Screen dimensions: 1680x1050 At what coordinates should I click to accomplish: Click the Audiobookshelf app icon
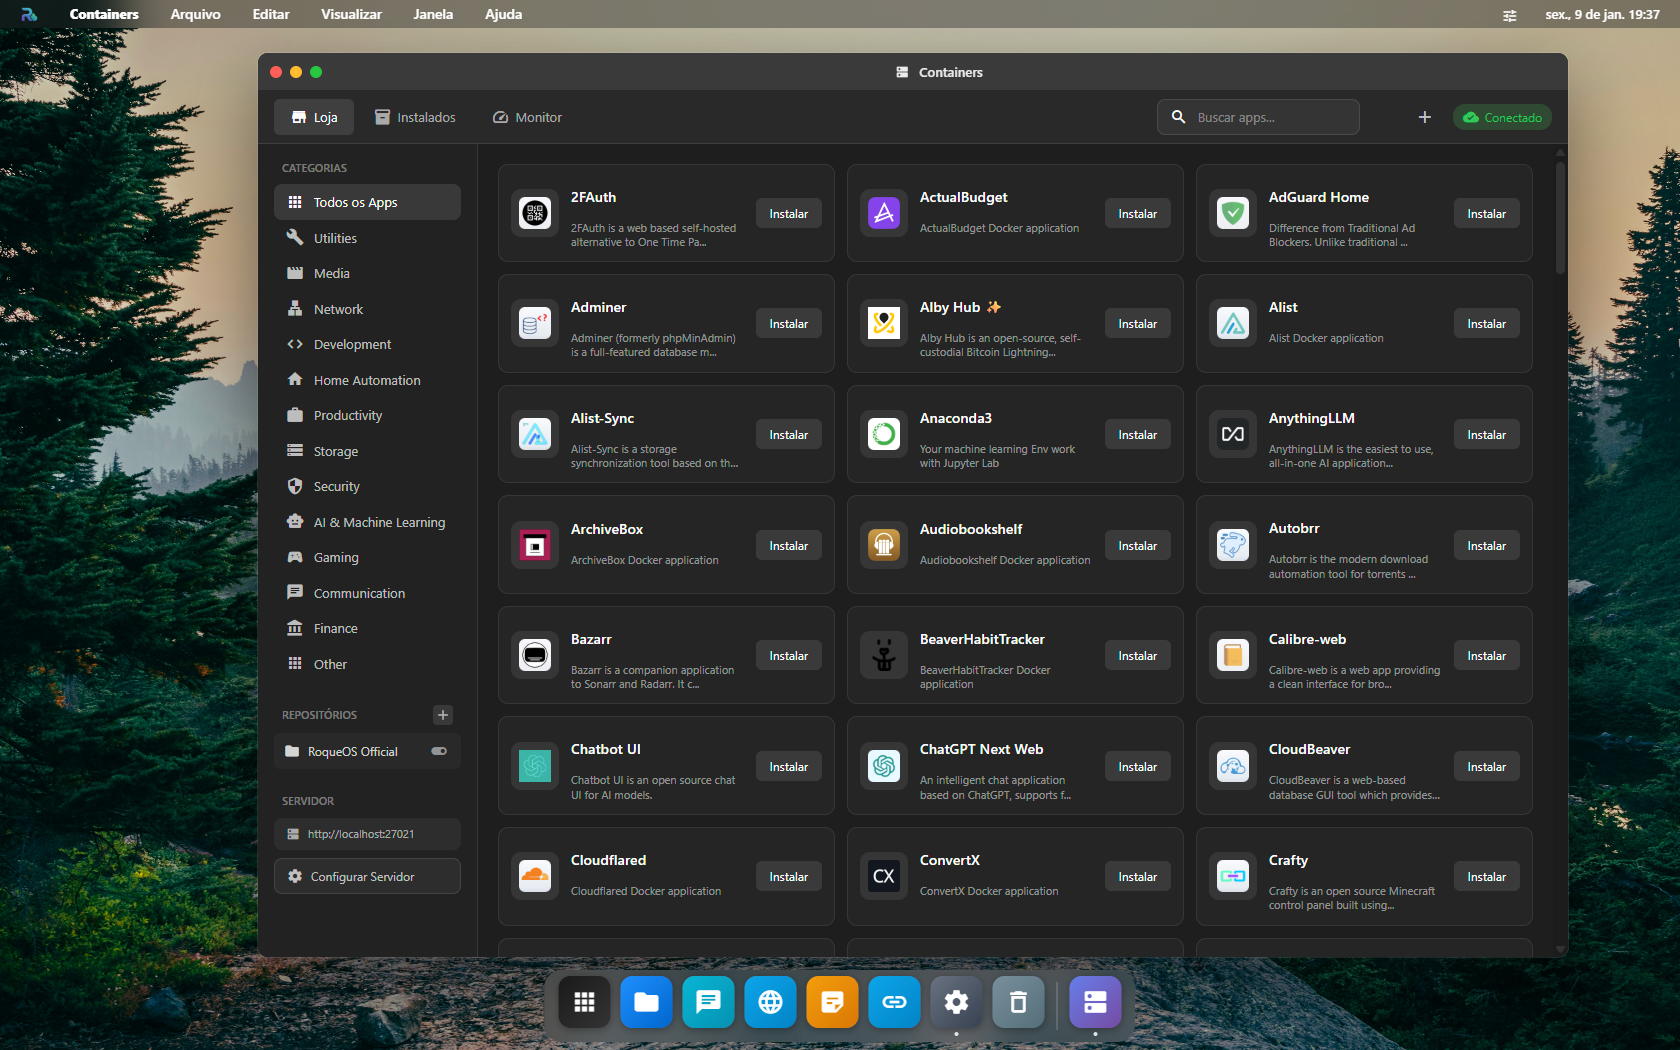click(884, 545)
